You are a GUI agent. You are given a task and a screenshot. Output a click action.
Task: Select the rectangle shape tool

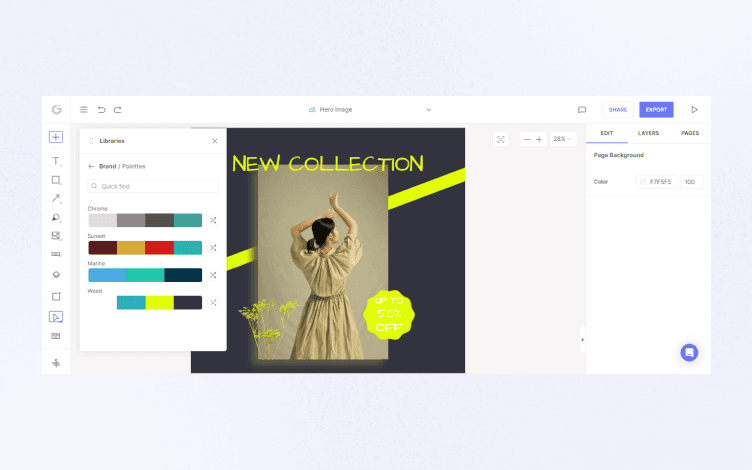[56, 180]
